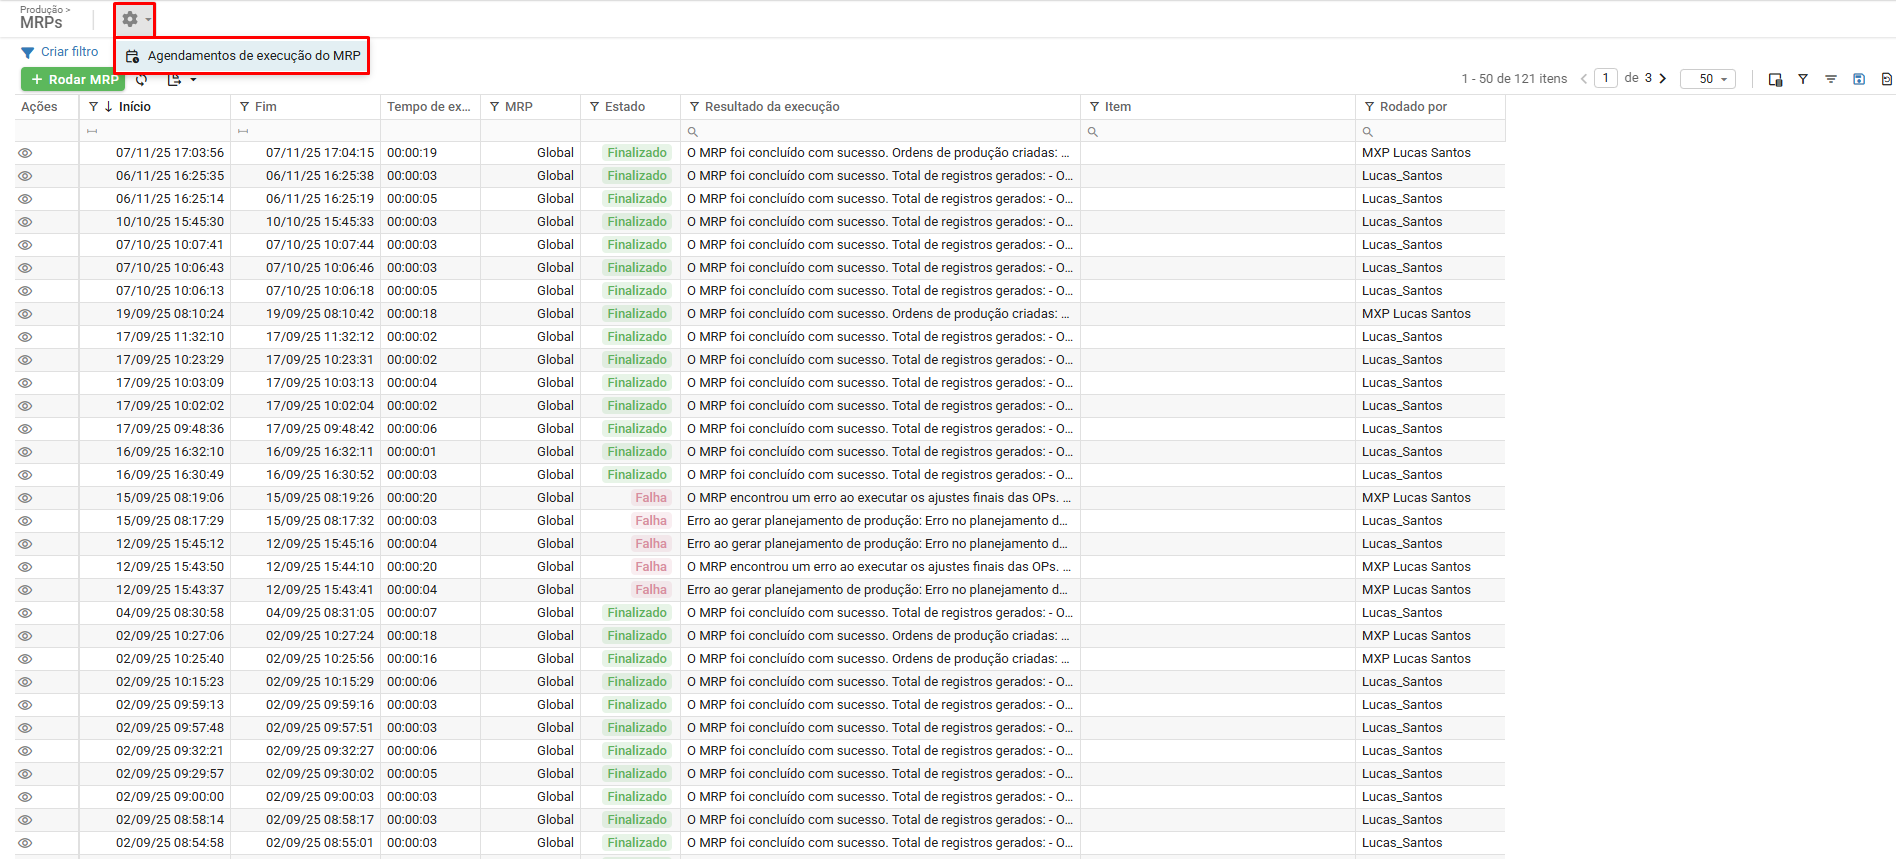
Task: Open the gear settings dropdown
Action: (x=134, y=19)
